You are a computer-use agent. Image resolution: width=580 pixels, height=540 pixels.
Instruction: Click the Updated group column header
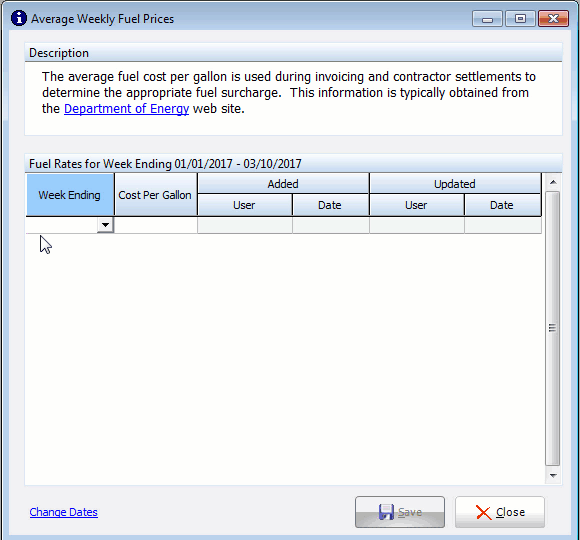coord(455,183)
